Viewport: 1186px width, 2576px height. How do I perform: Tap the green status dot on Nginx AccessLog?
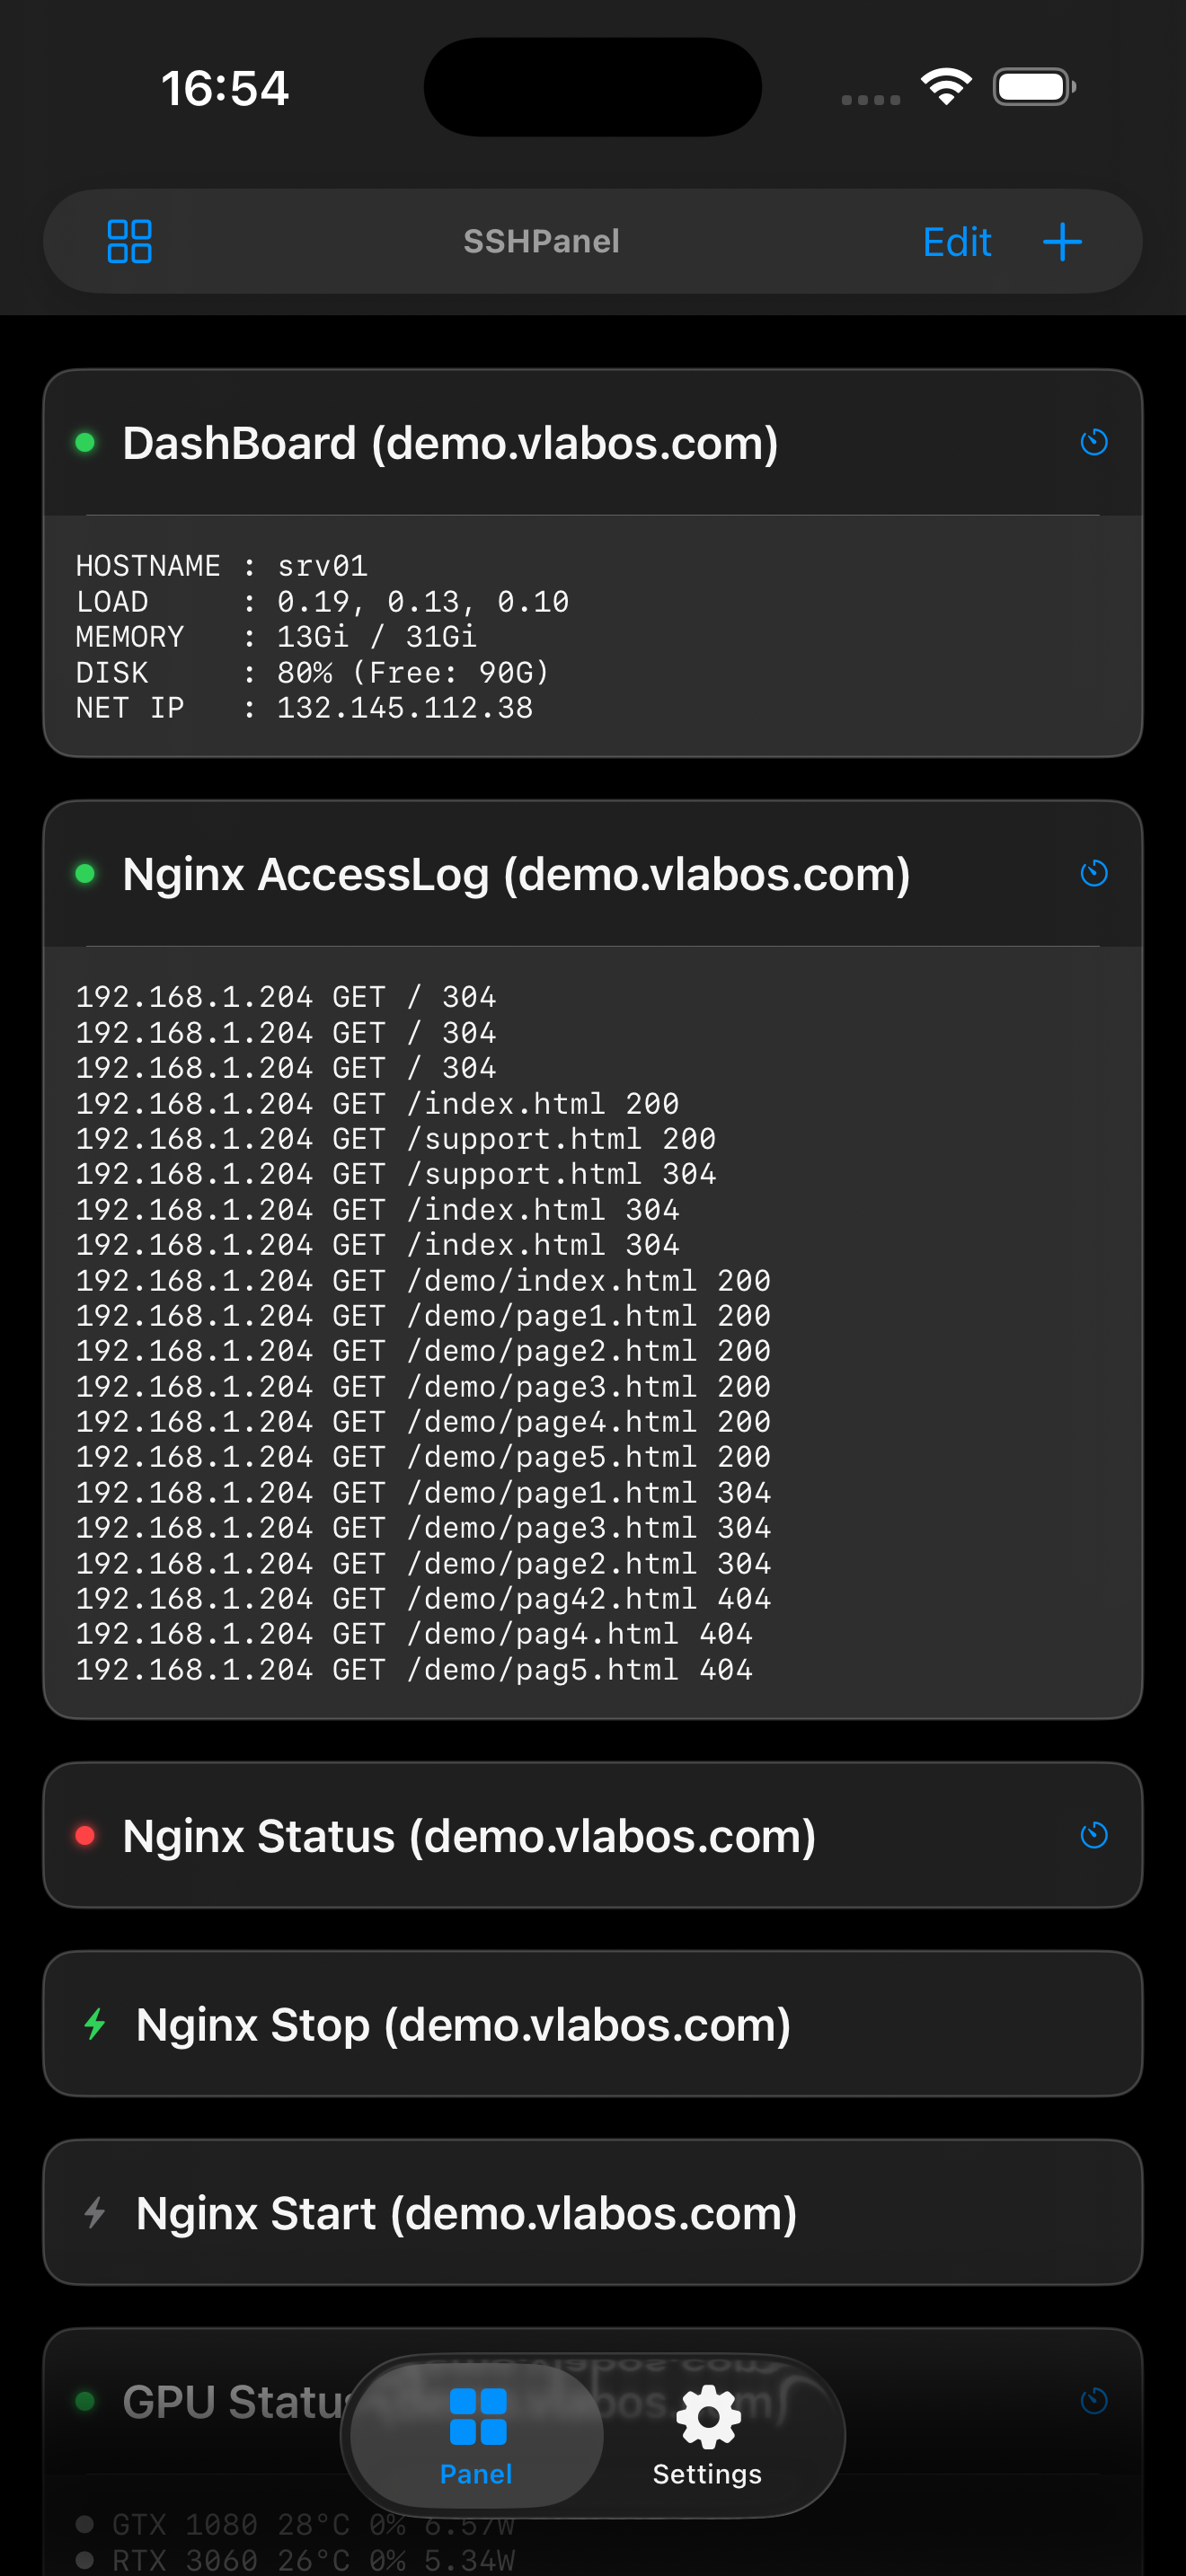[x=86, y=873]
